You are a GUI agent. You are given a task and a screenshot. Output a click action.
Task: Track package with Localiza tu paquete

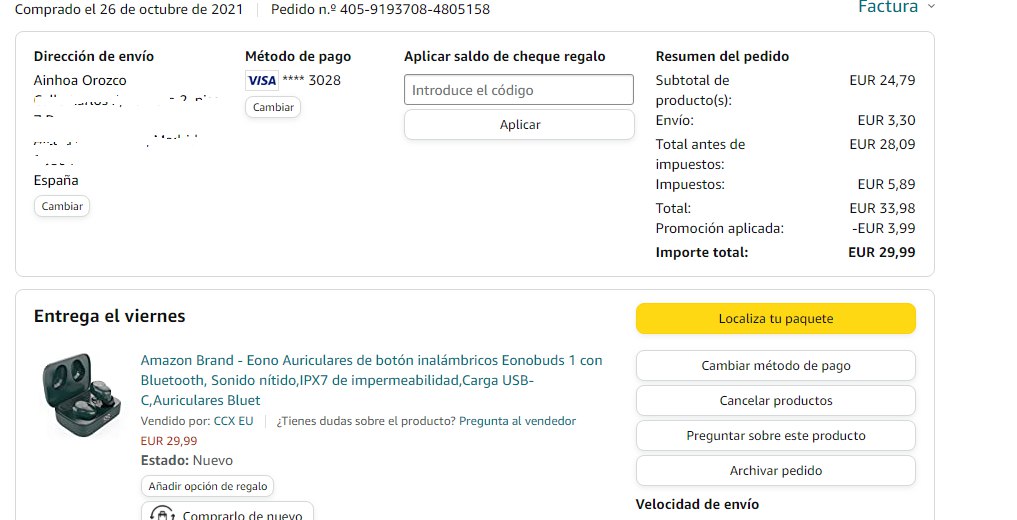[775, 319]
